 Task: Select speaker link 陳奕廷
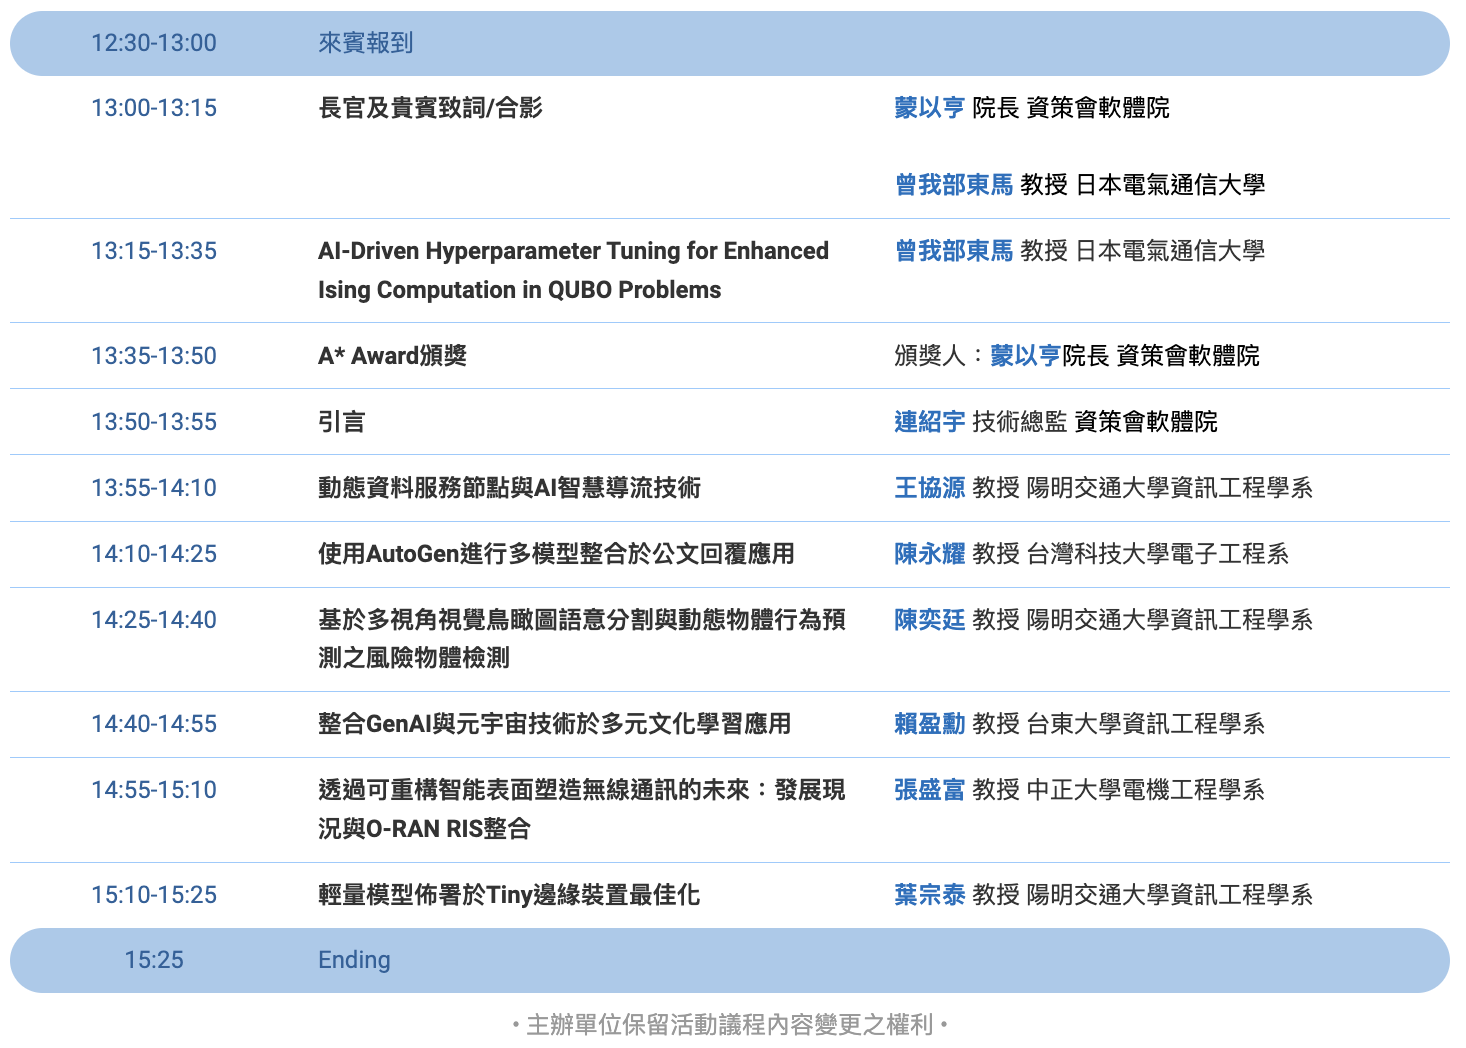(929, 620)
